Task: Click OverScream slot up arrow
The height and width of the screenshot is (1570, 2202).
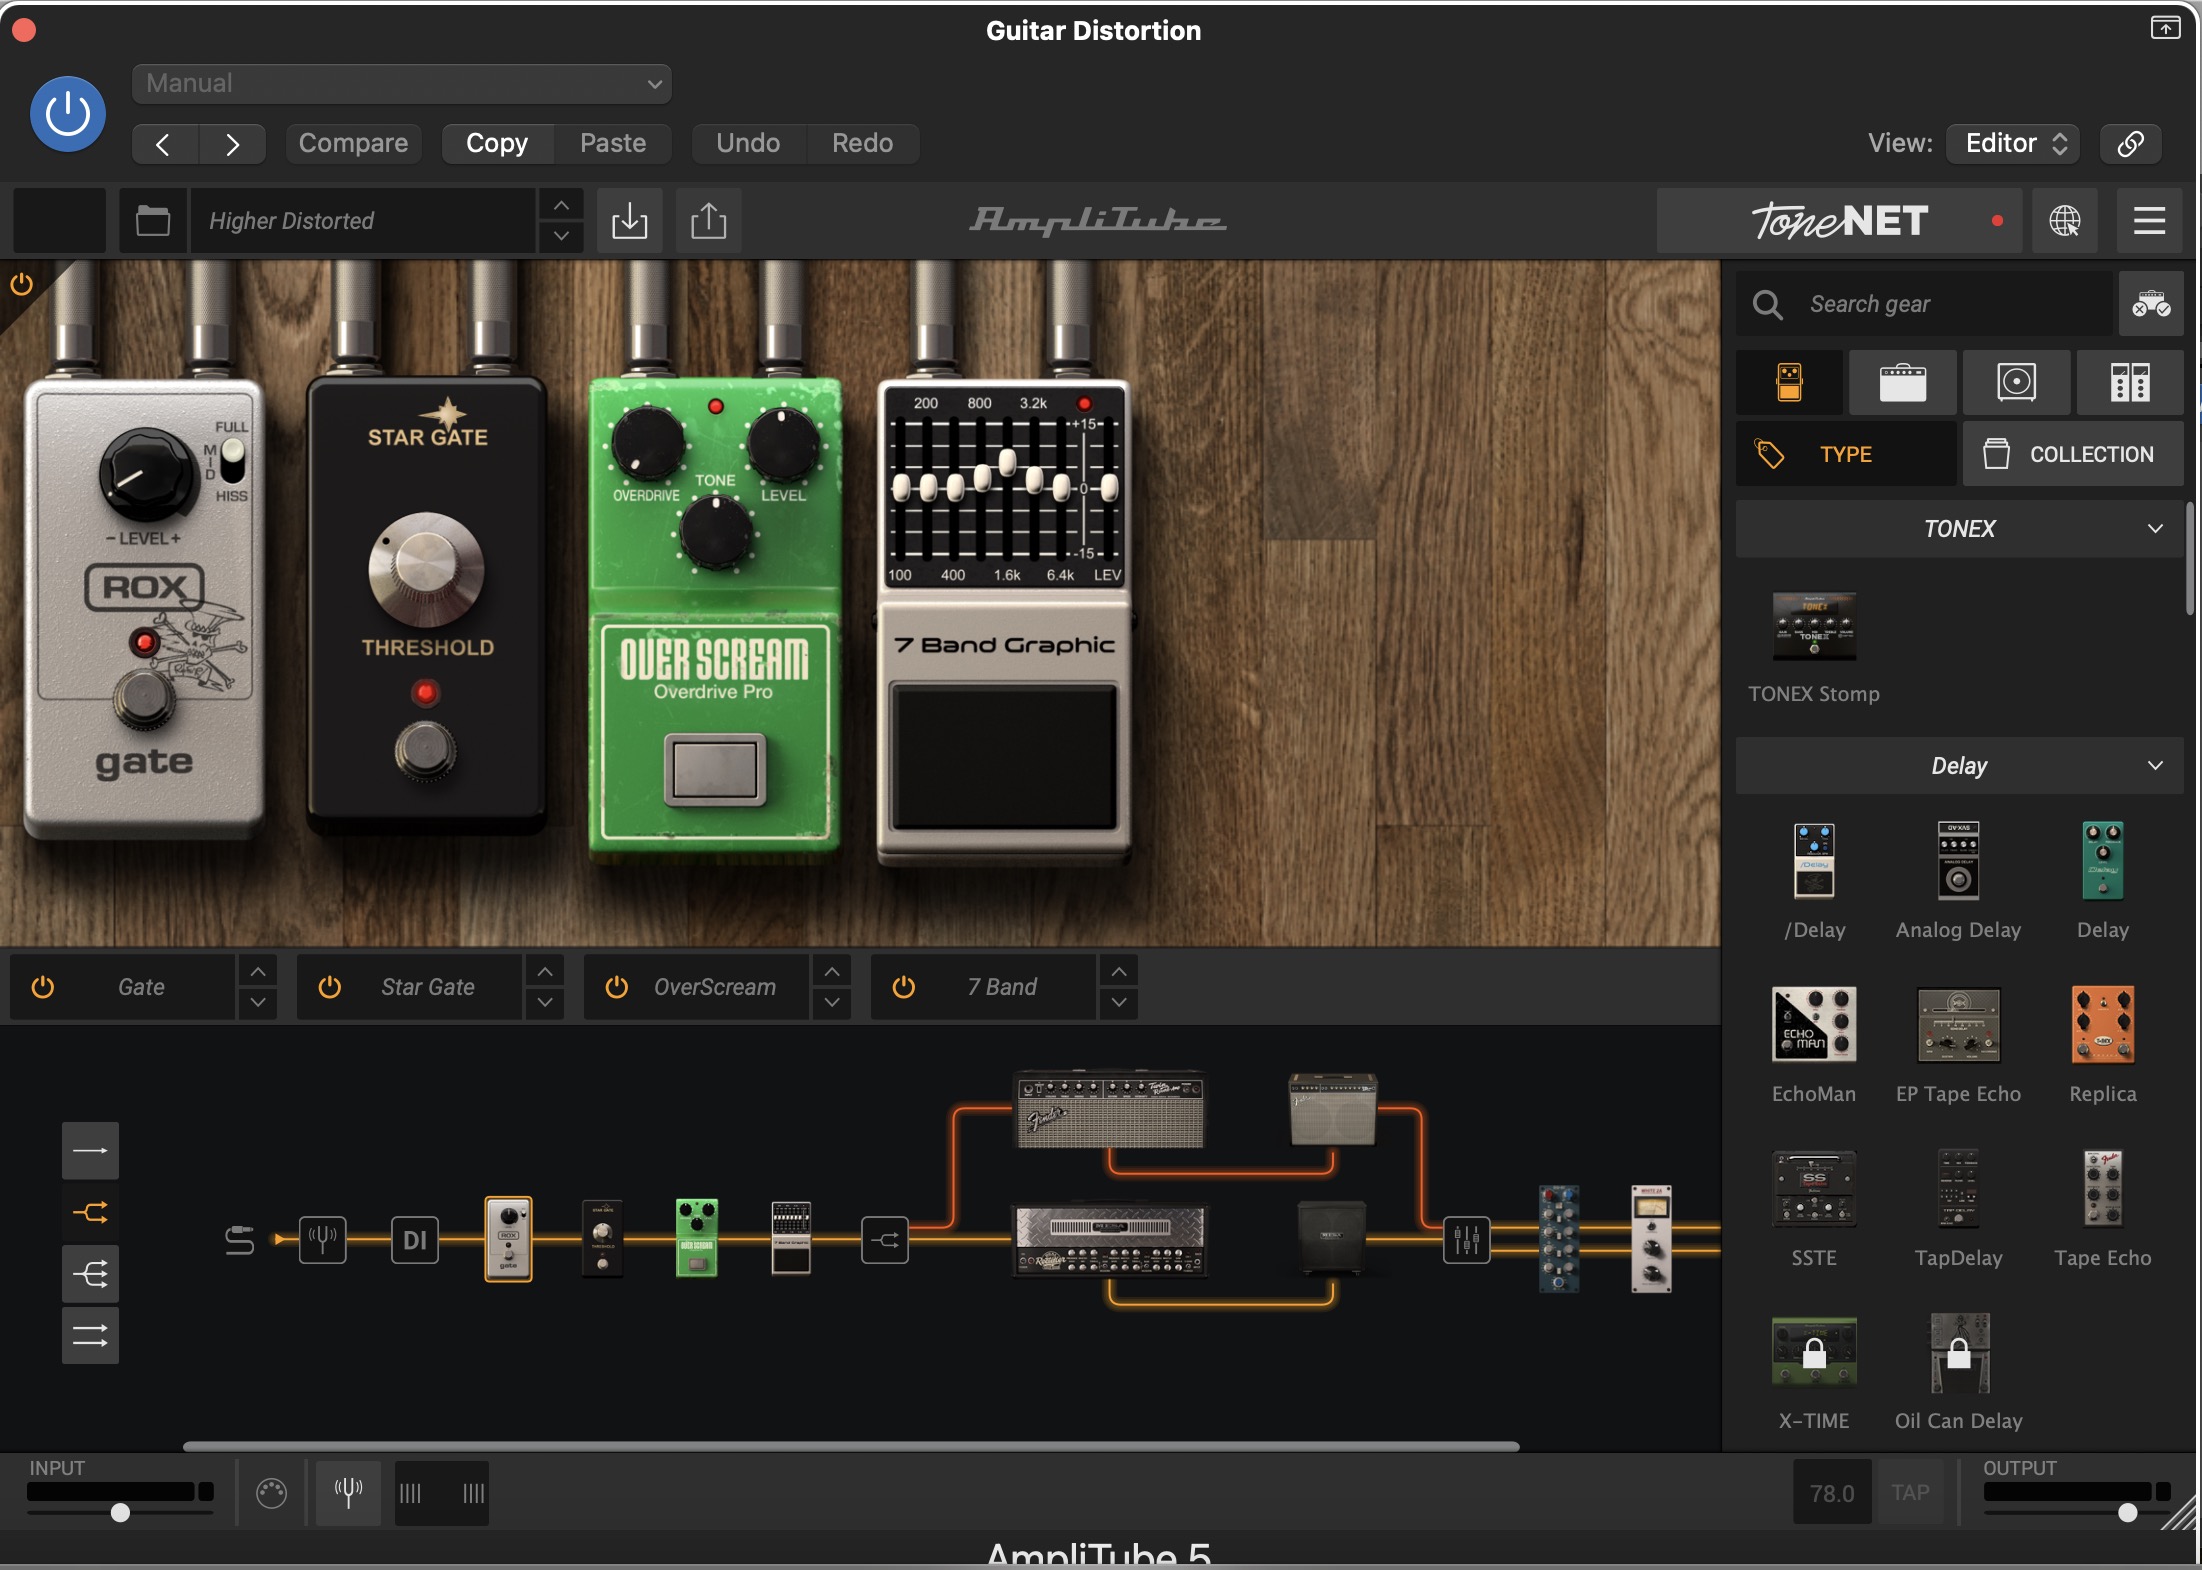Action: pos(832,971)
